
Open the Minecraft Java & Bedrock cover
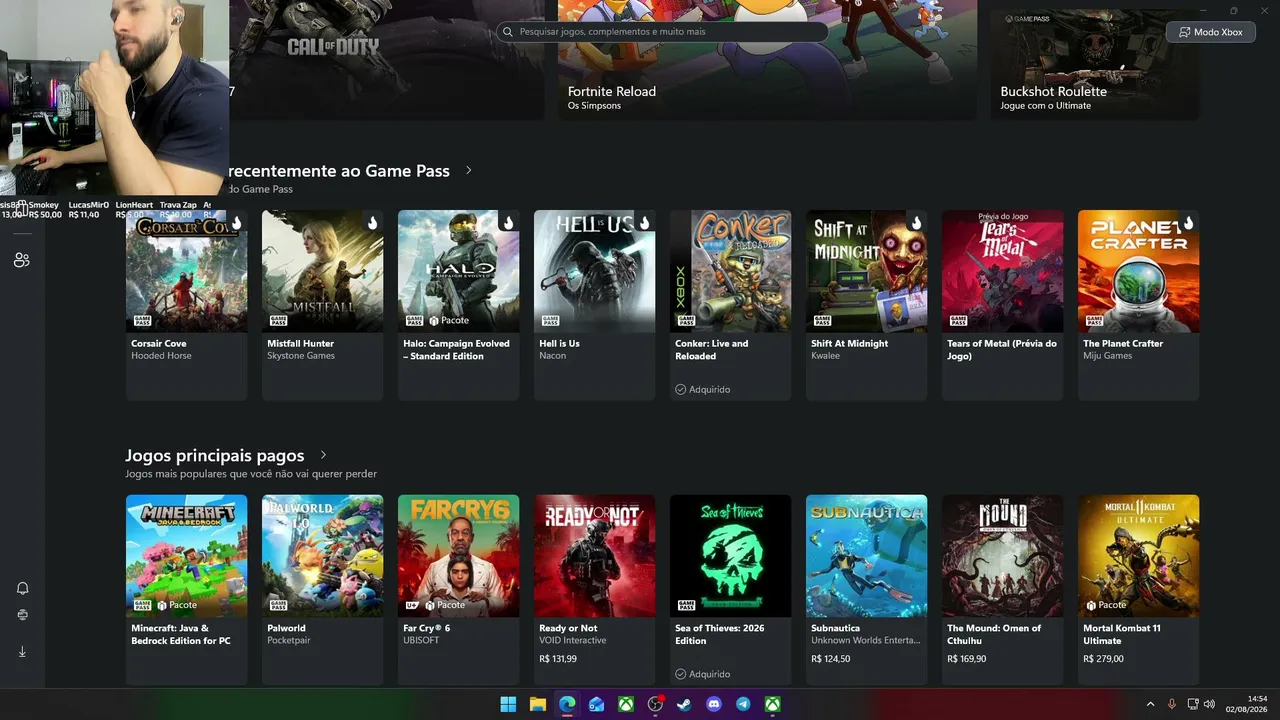point(186,556)
